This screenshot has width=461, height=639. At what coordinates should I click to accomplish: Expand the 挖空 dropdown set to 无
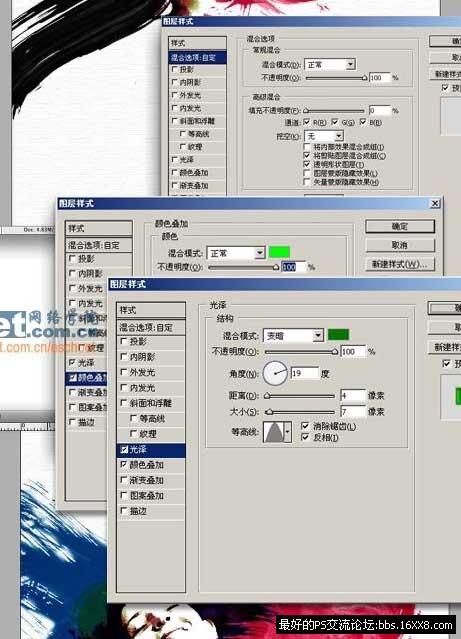click(x=324, y=136)
